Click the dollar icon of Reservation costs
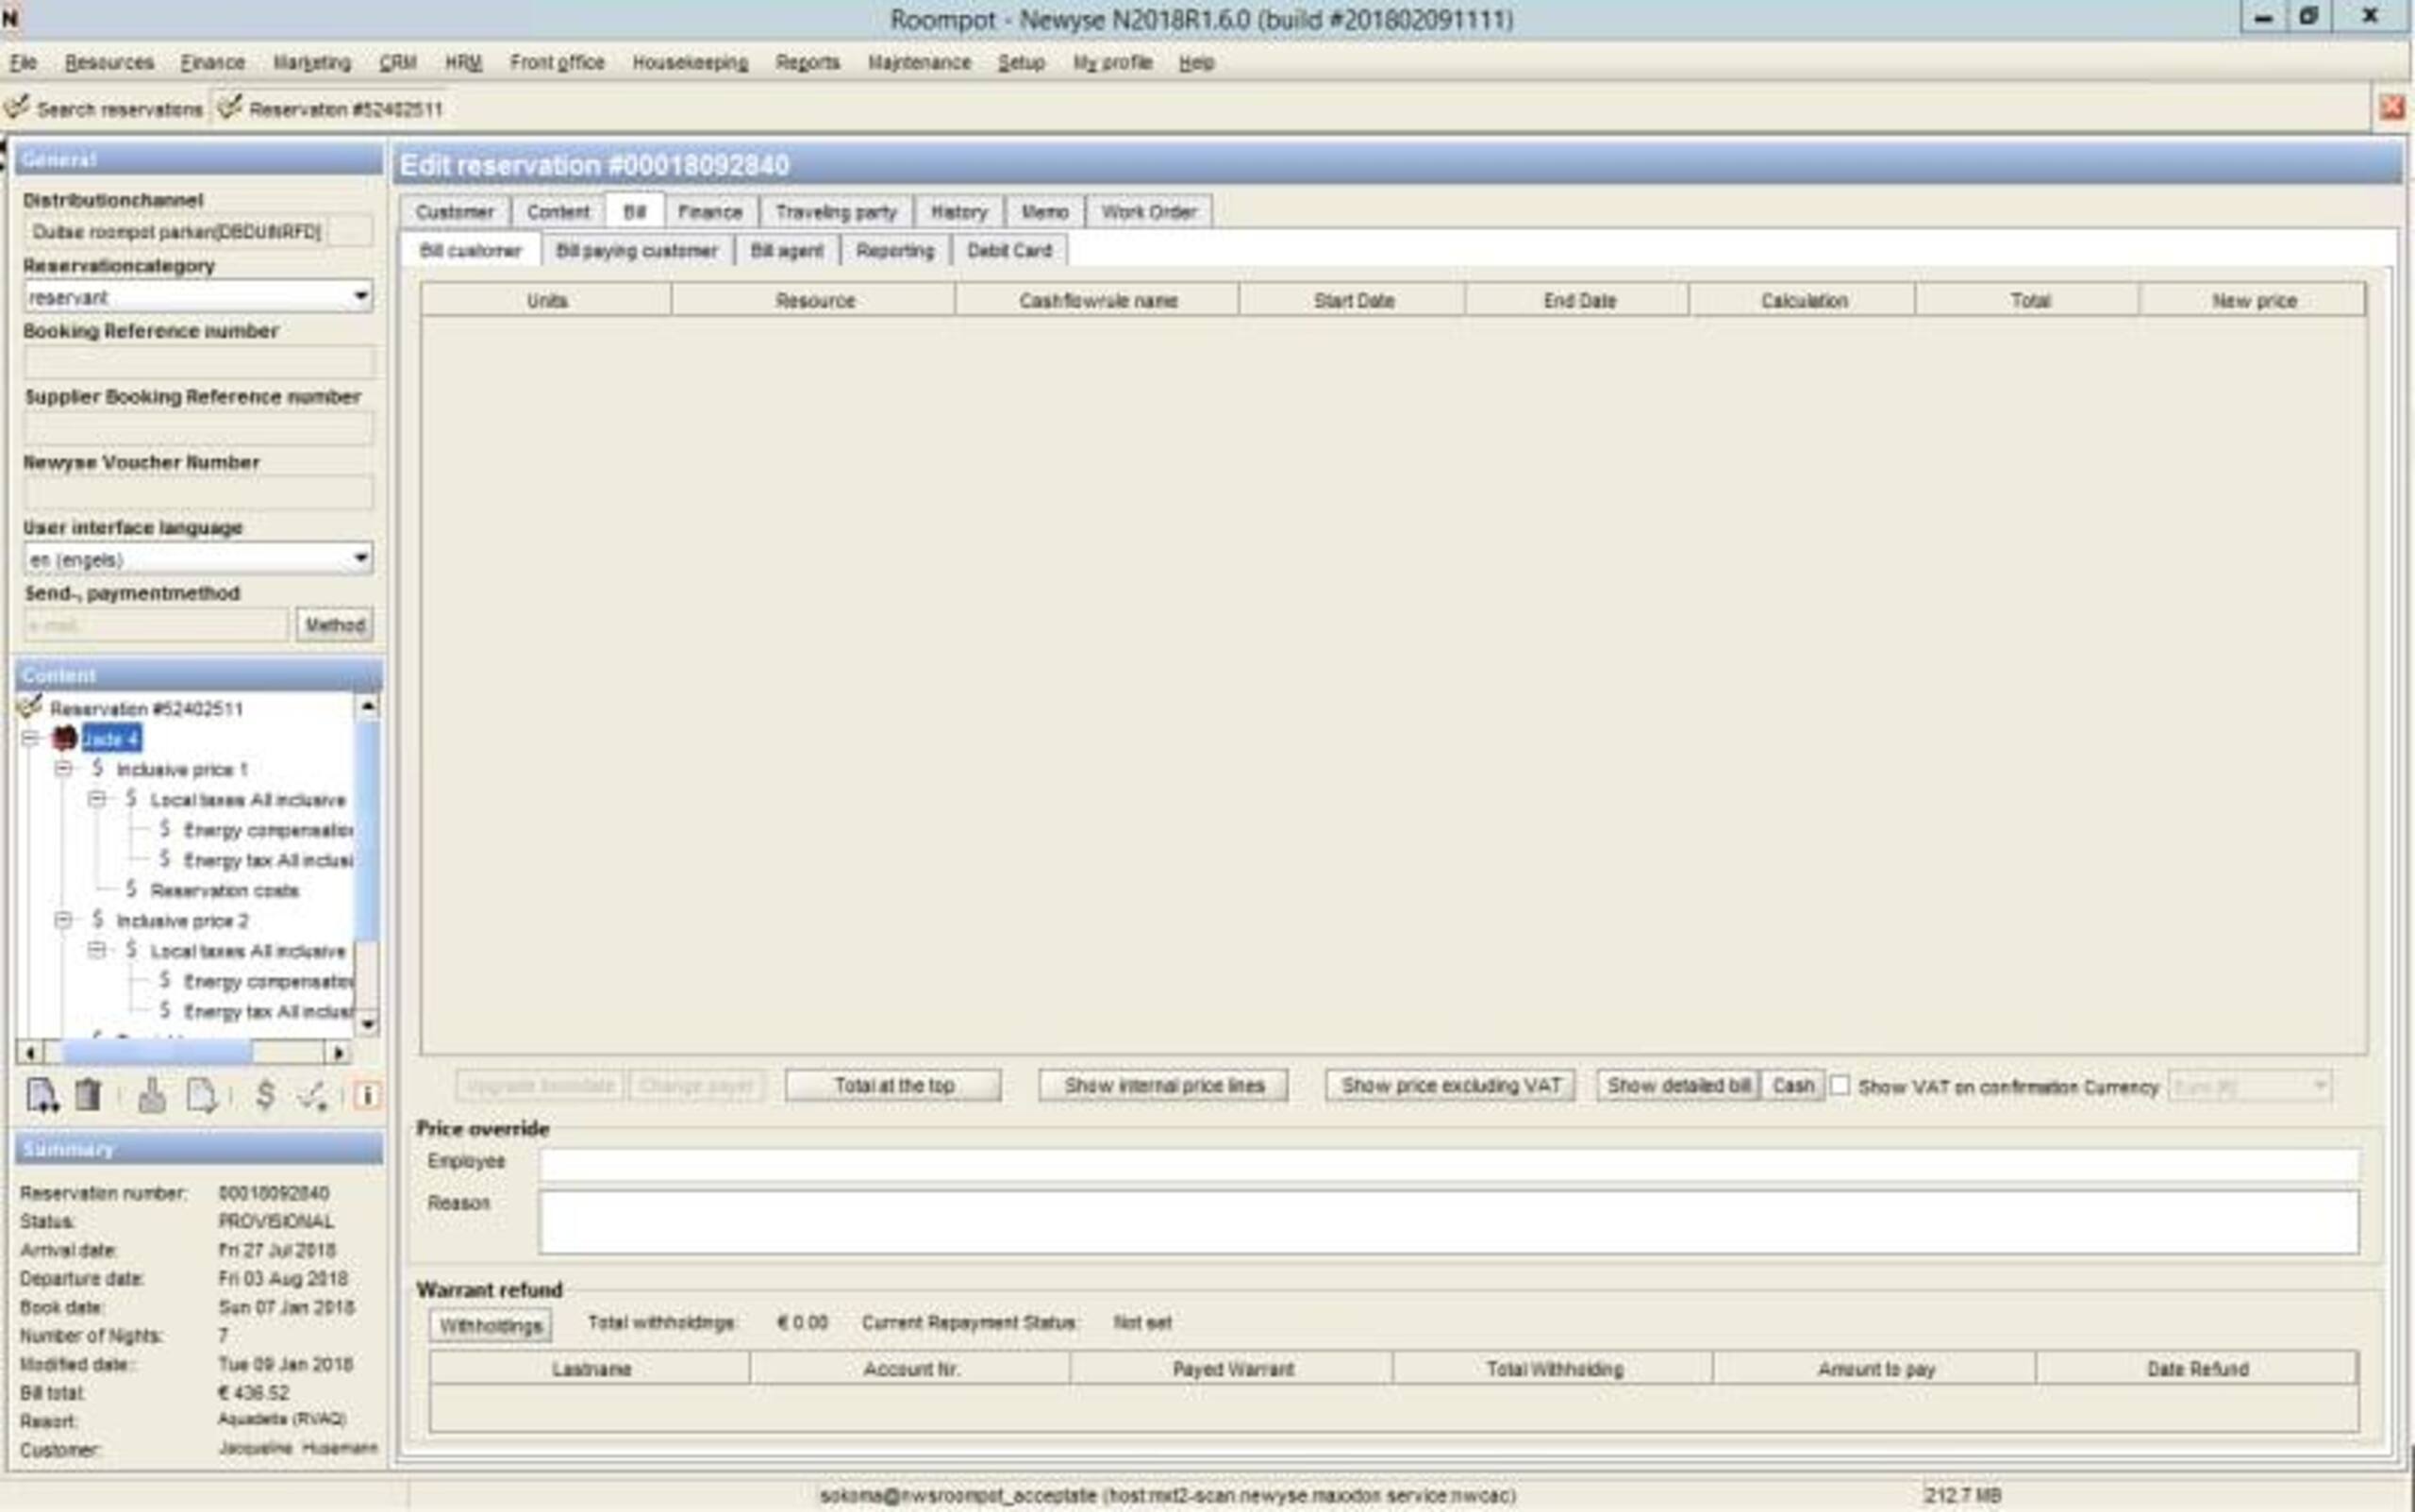Screen dimensions: 2415x1512 pyautogui.click(x=131, y=889)
